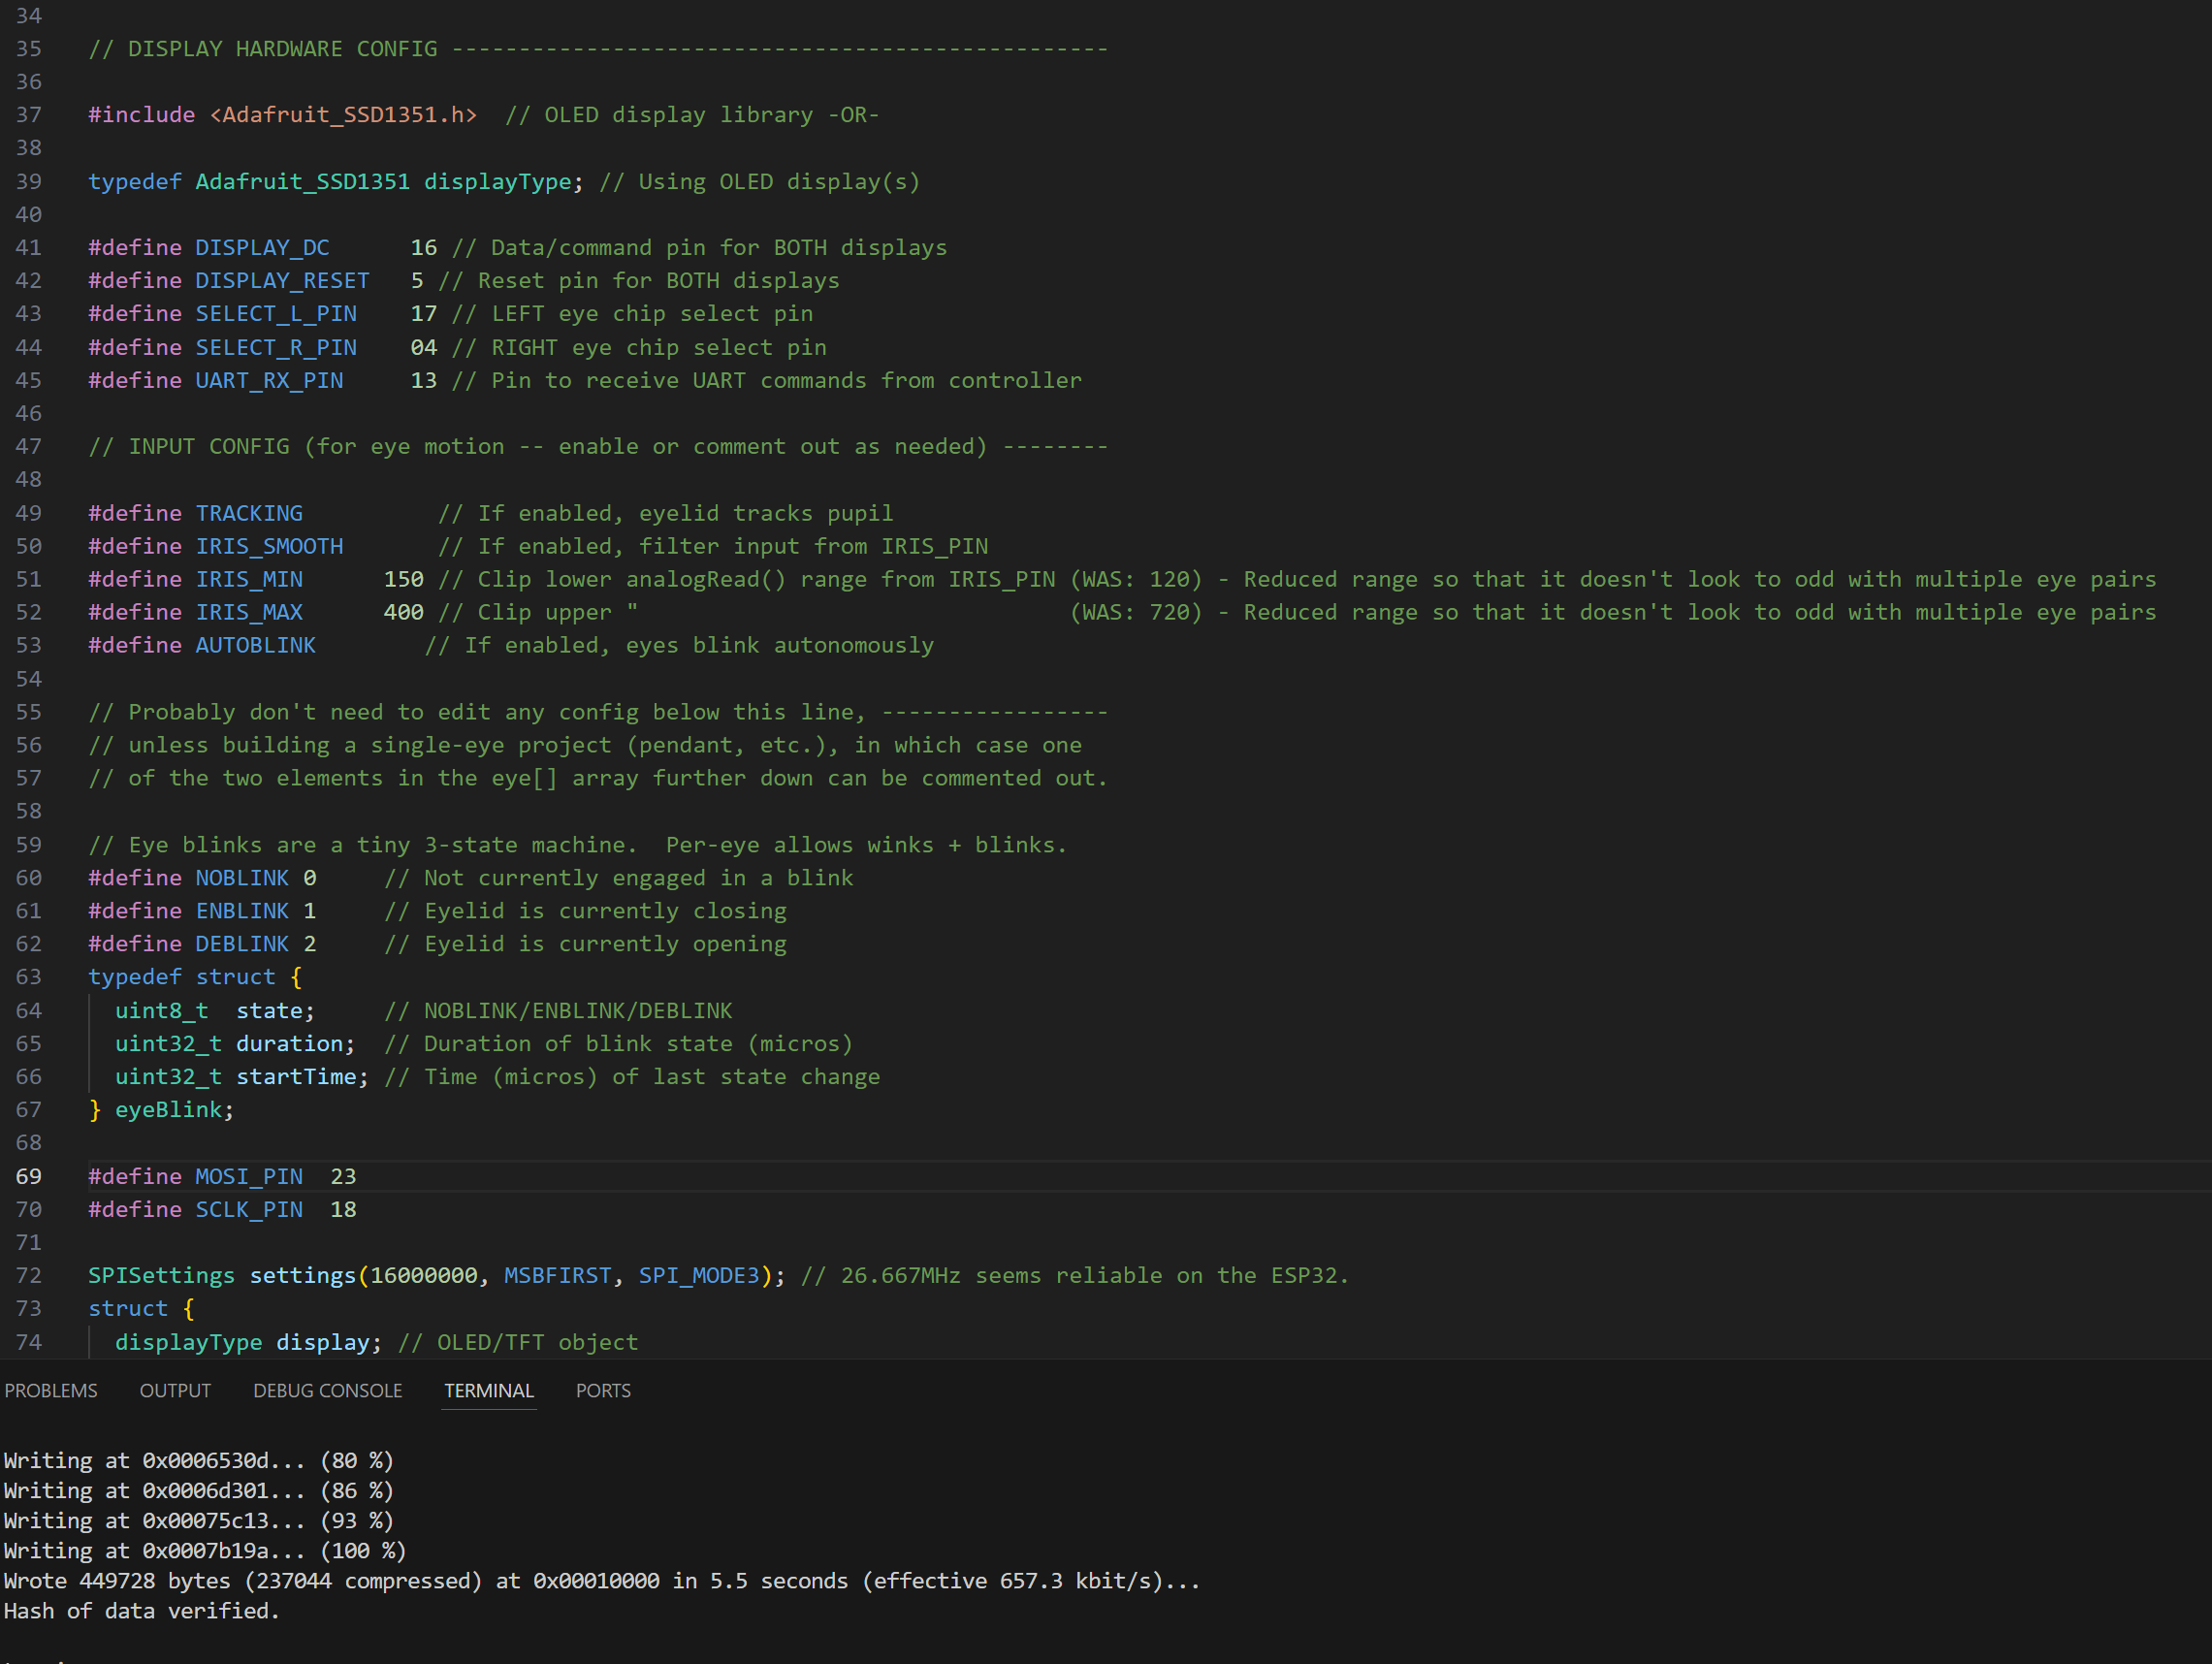Click the 'Hash of data verified.' terminal line
The height and width of the screenshot is (1664, 2212).
[141, 1610]
